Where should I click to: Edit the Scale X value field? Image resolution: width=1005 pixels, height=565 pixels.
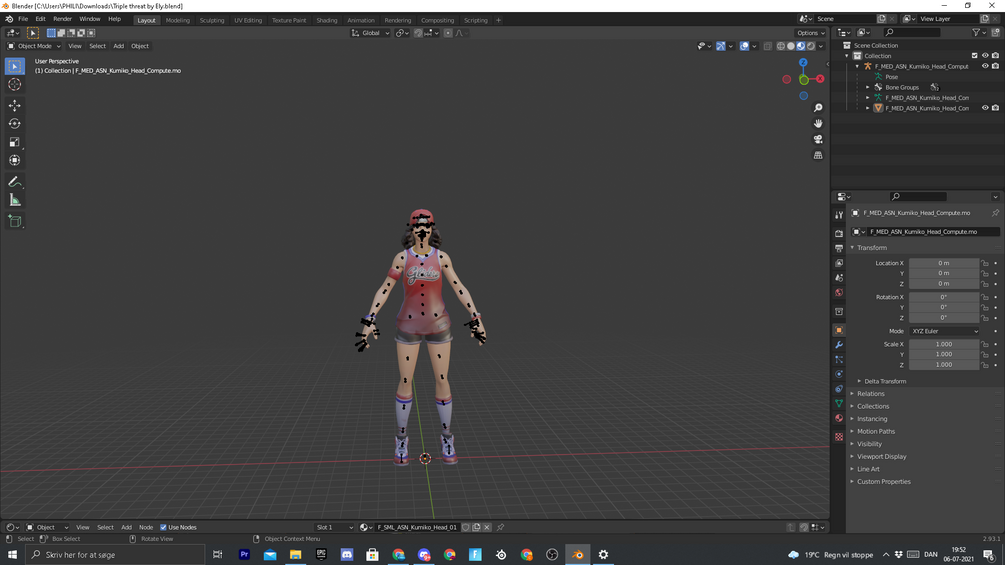point(943,345)
